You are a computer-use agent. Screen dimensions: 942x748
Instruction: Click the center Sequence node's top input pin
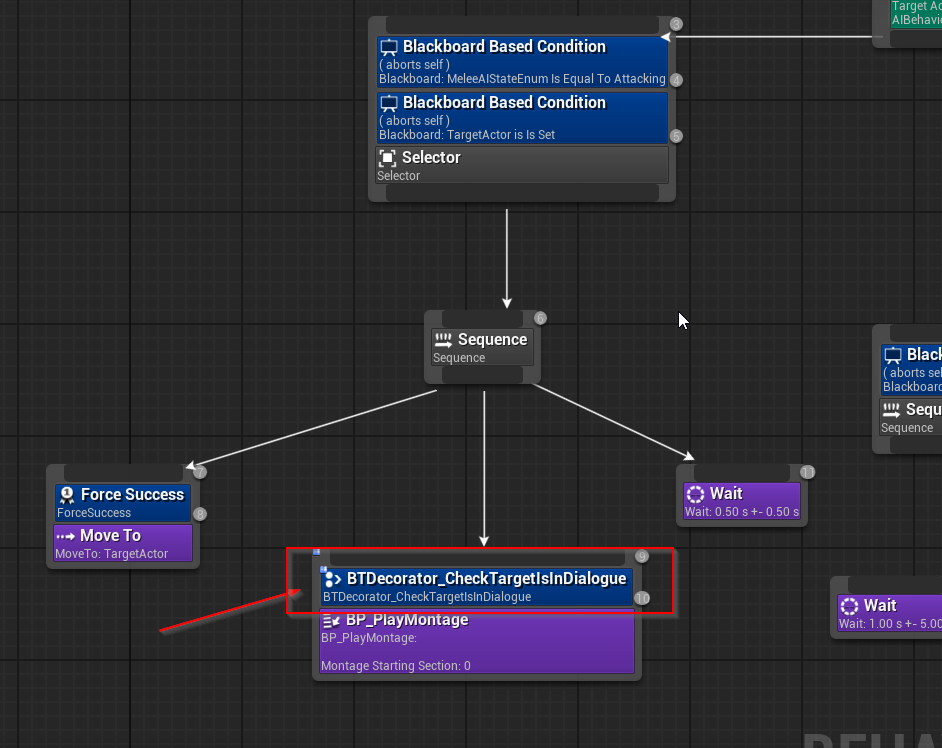click(x=482, y=318)
